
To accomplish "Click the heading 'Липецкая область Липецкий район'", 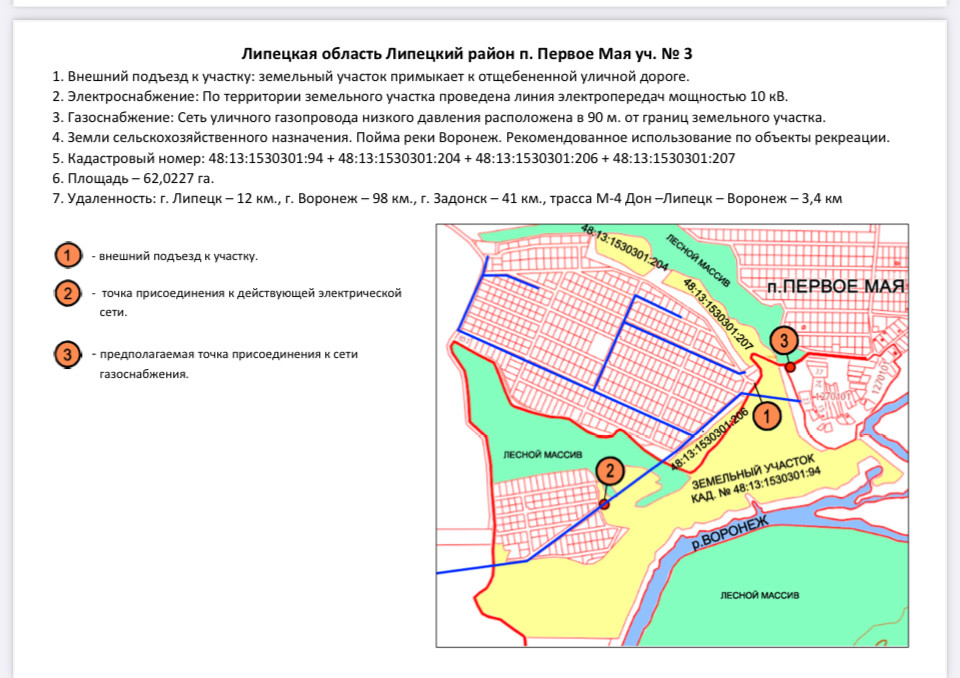I will pyautogui.click(x=379, y=54).
